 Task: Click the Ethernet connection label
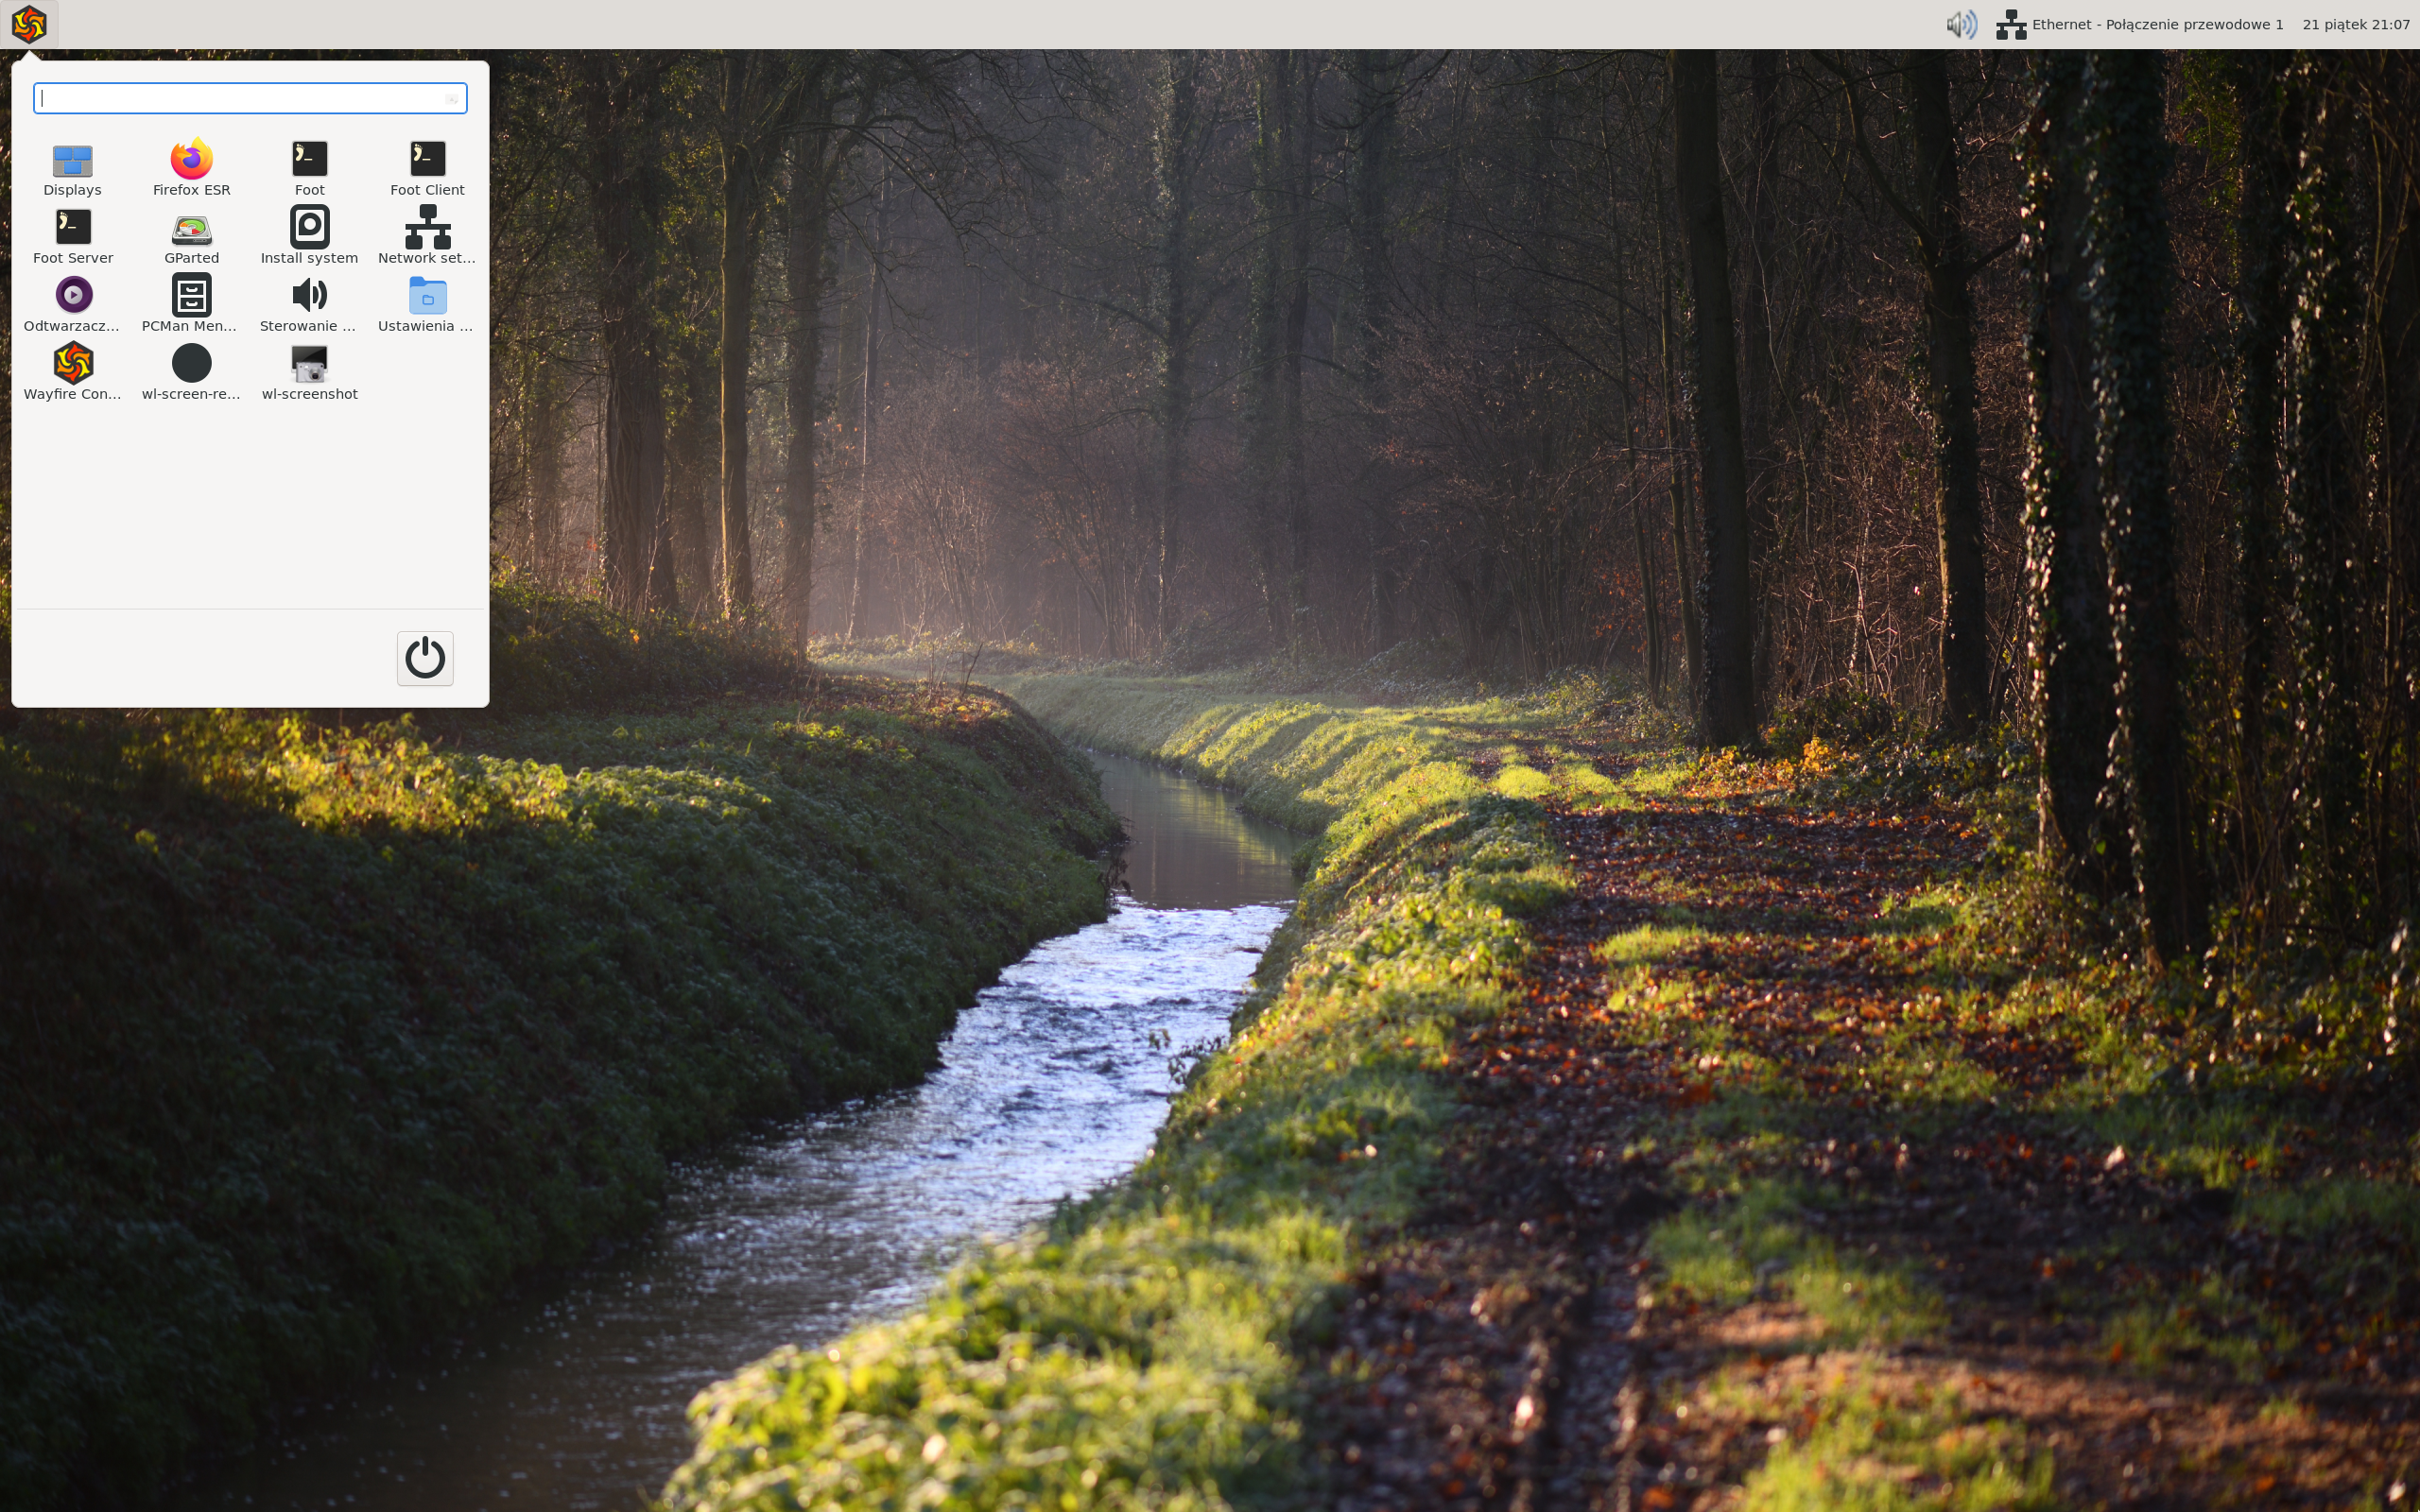2157,24
